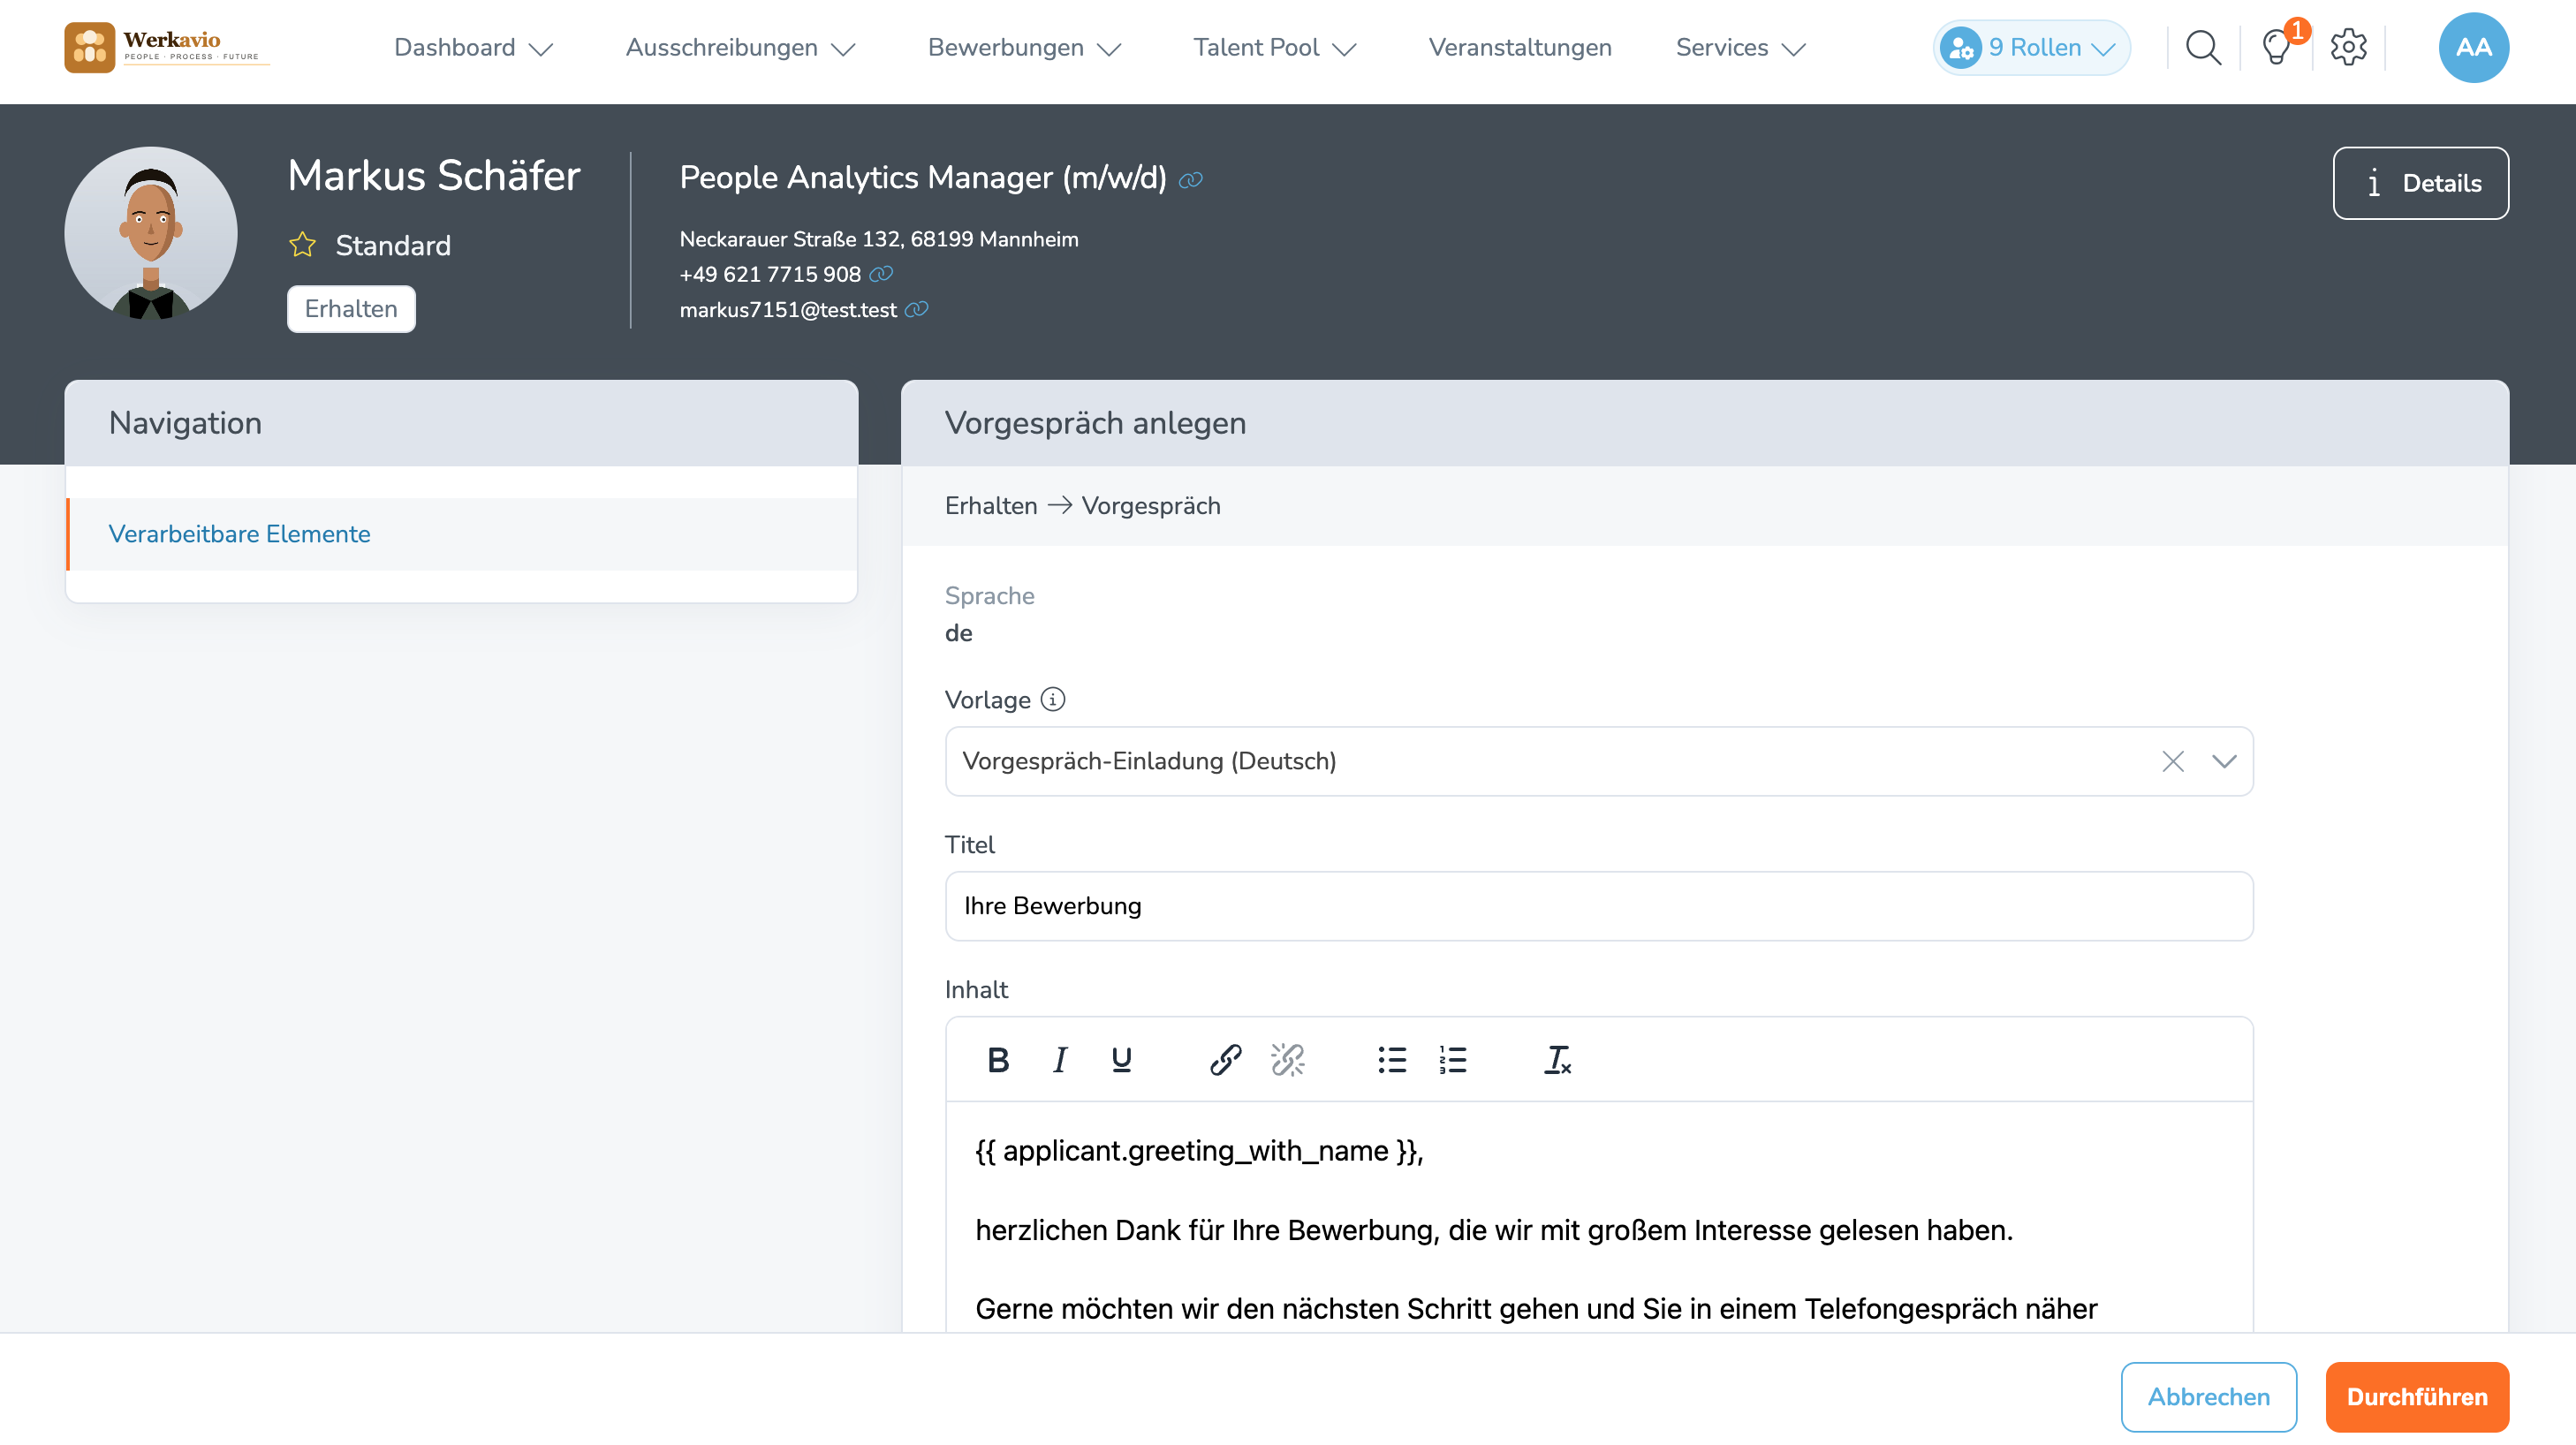Viewport: 2576px width, 1445px height.
Task: Expand the Dashboard menu
Action: pos(473,47)
